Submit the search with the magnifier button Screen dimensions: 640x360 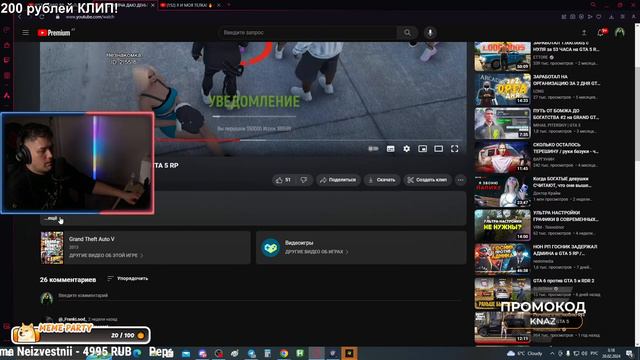[x=407, y=33]
